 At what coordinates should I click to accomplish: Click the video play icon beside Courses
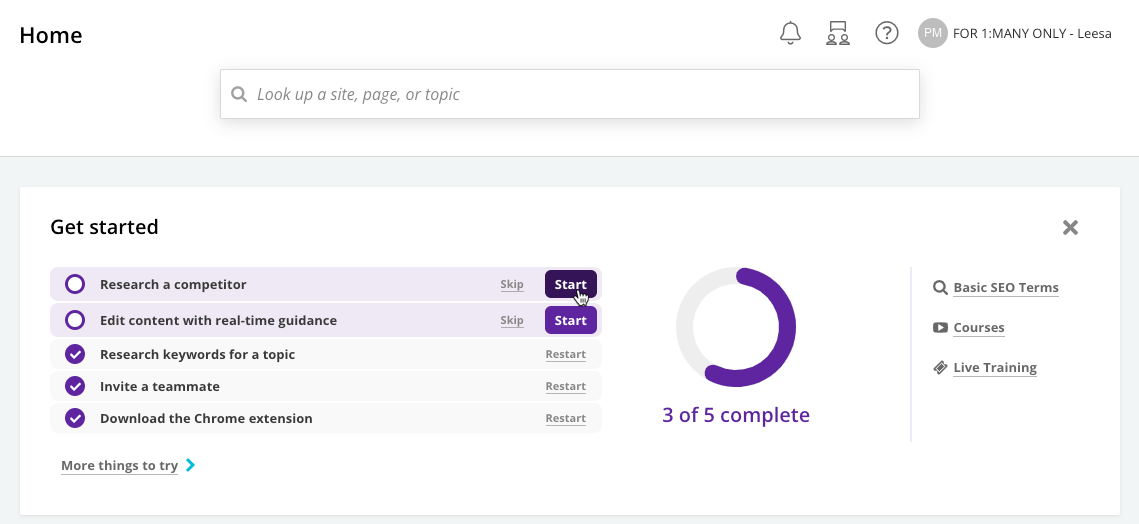coord(940,328)
